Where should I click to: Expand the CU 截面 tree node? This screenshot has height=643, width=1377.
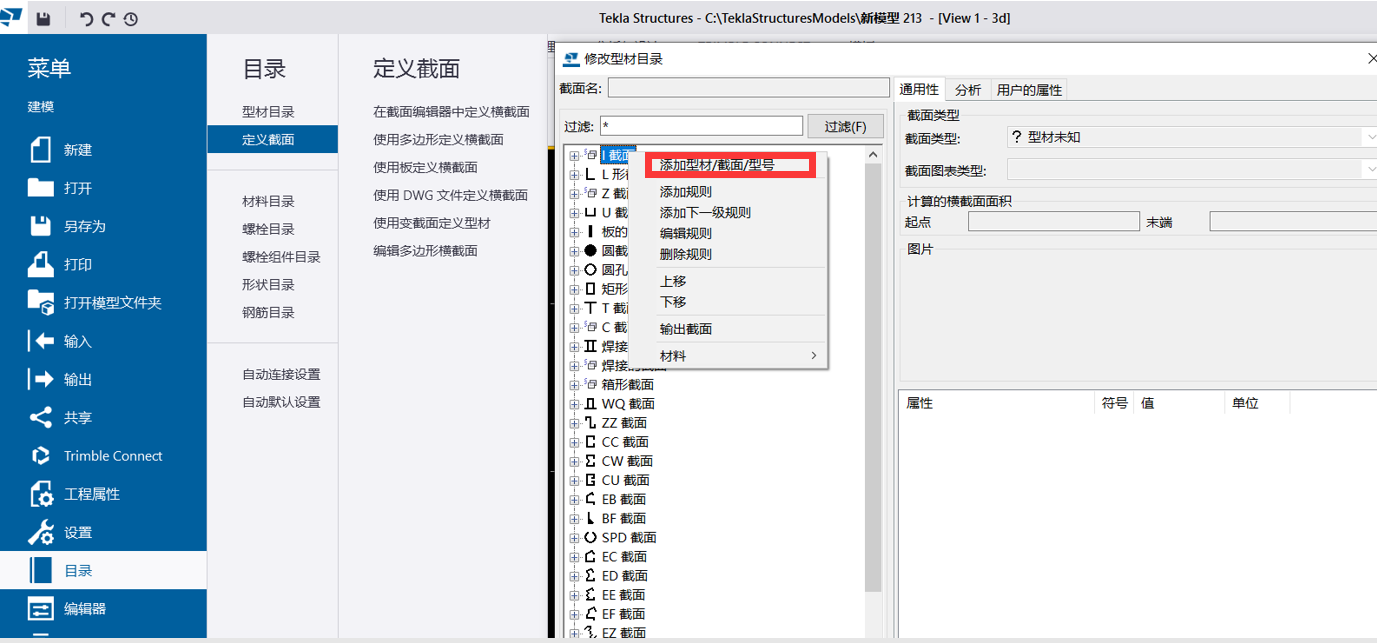(x=574, y=480)
